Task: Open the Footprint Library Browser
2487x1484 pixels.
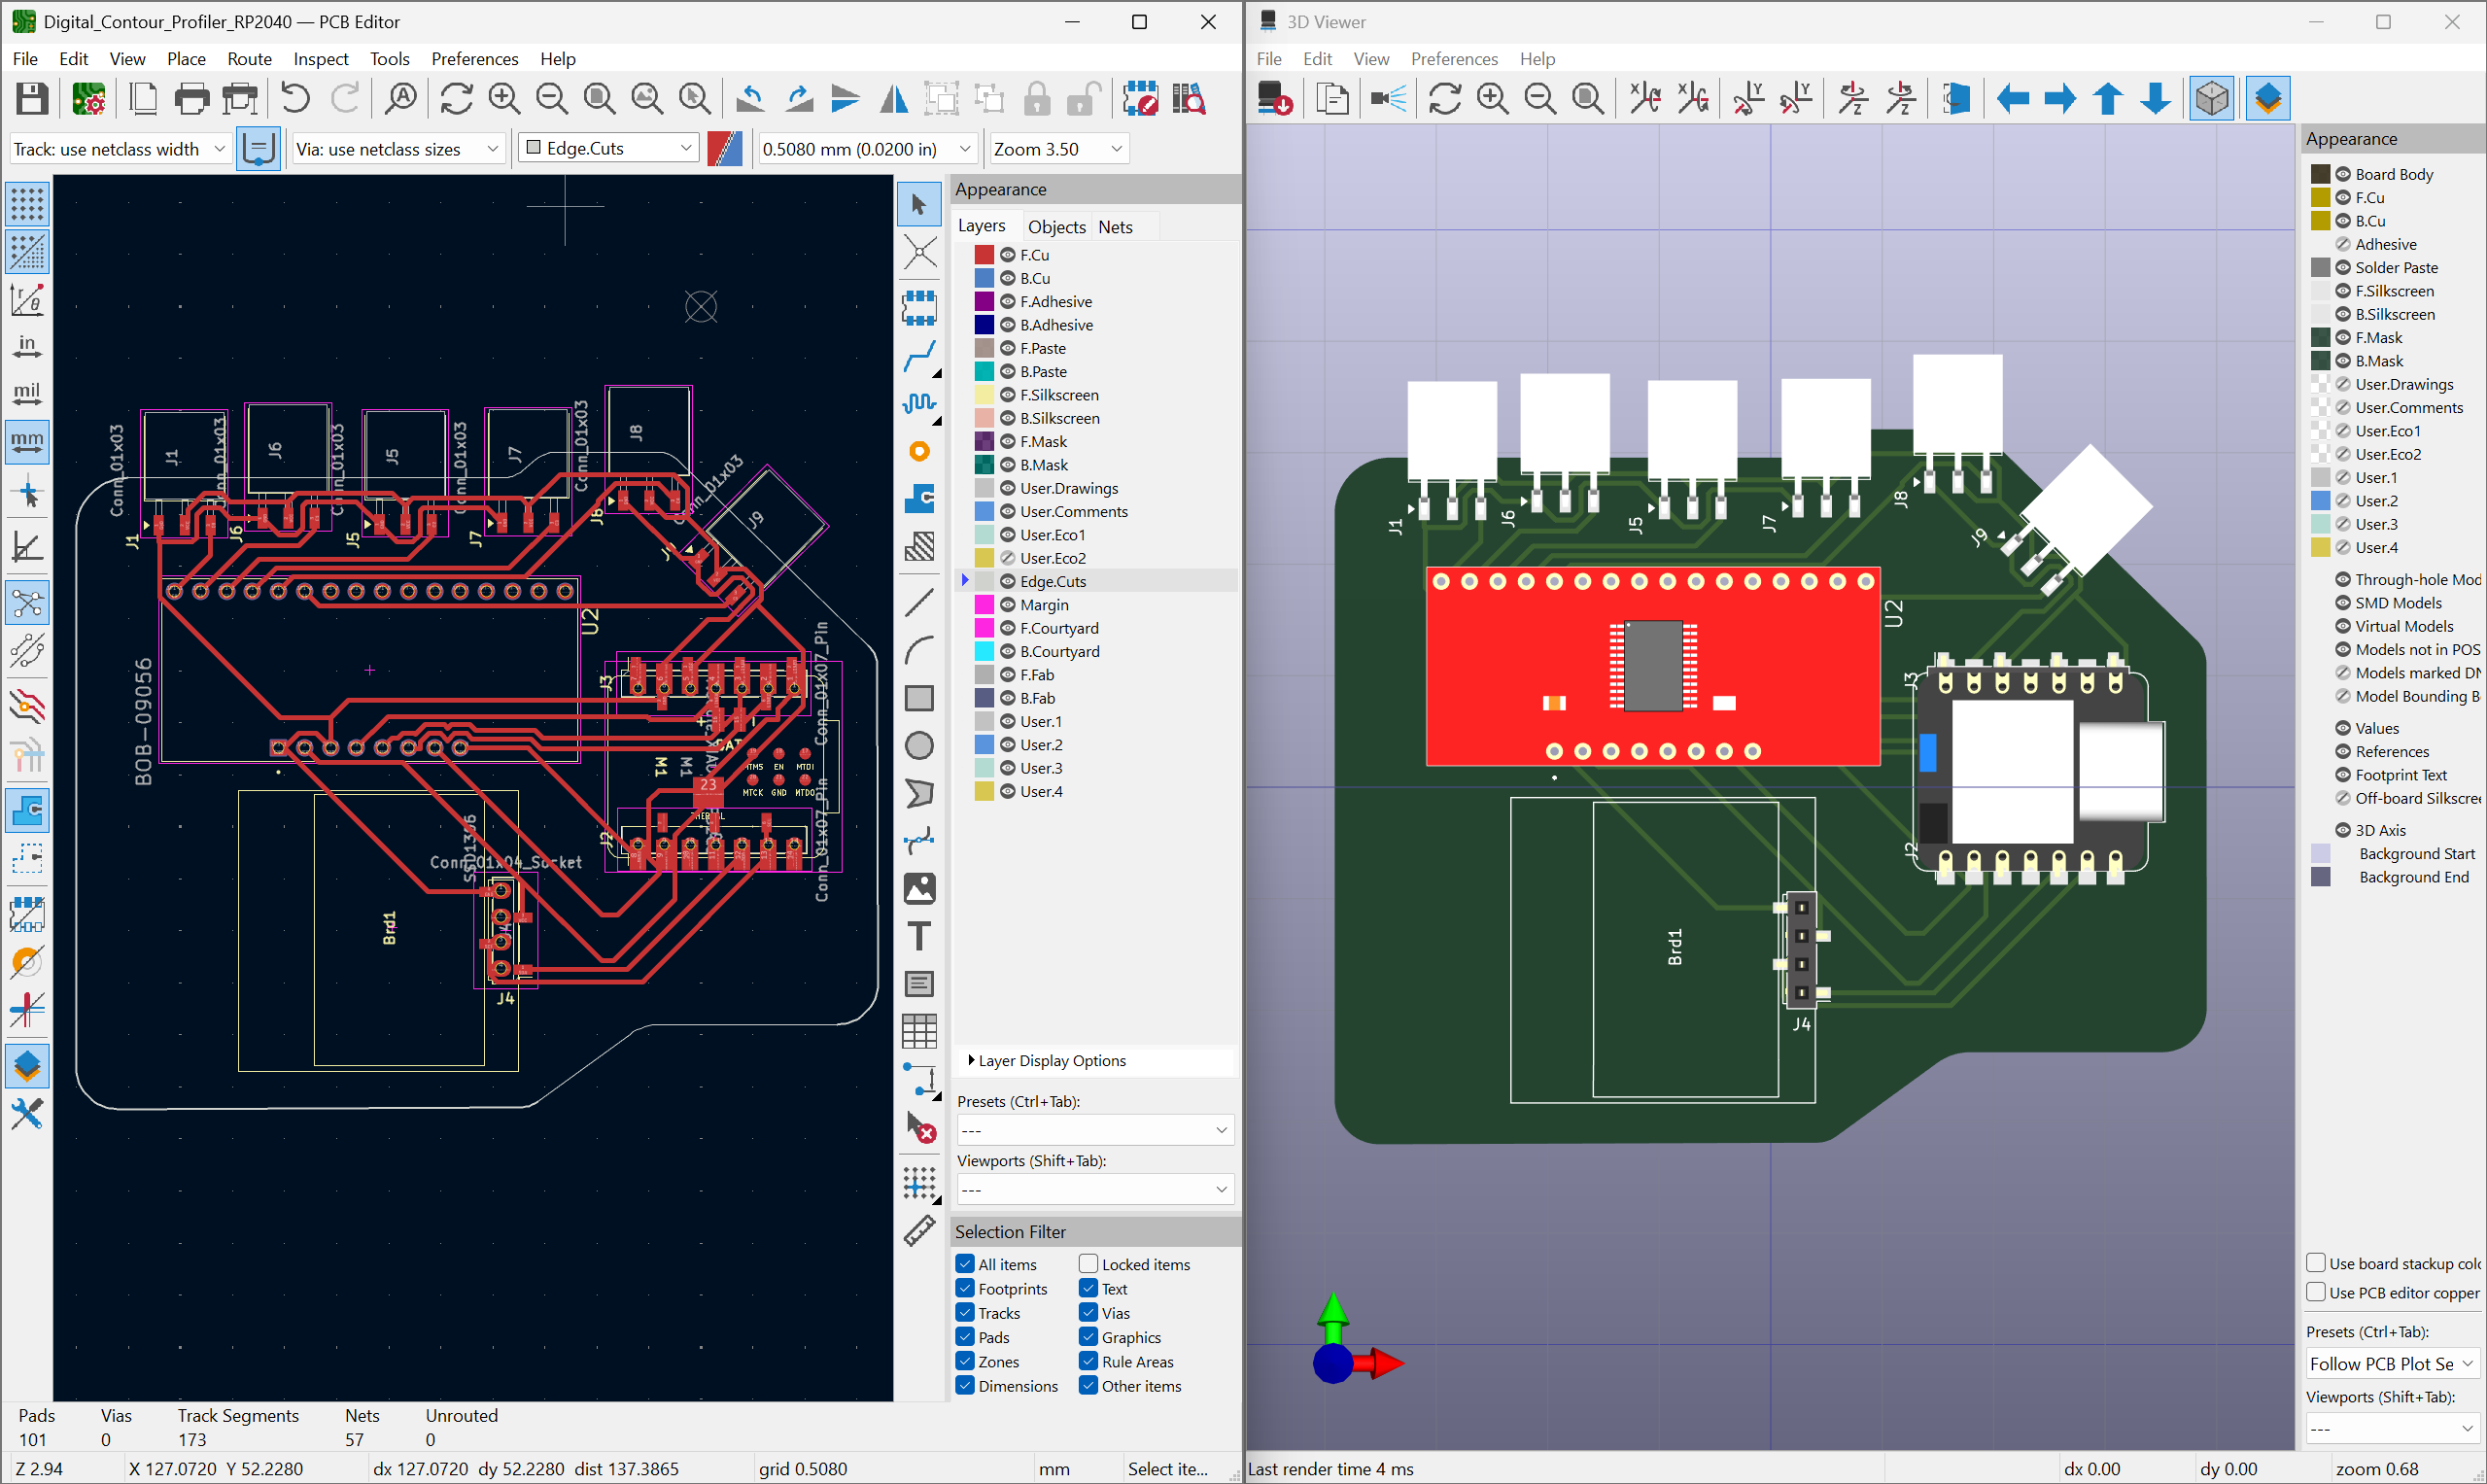Action: tap(1188, 98)
